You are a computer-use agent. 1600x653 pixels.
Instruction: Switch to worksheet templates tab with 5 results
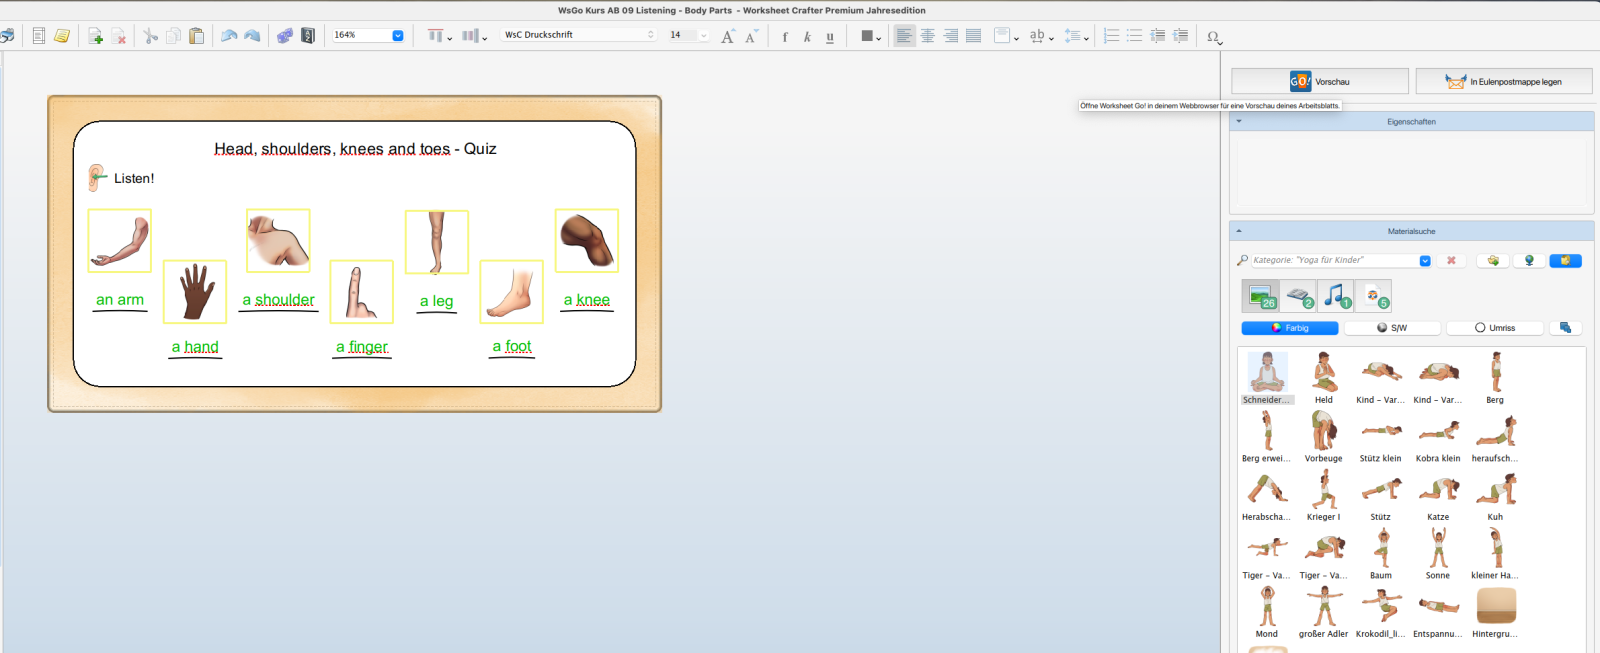coord(1373,296)
